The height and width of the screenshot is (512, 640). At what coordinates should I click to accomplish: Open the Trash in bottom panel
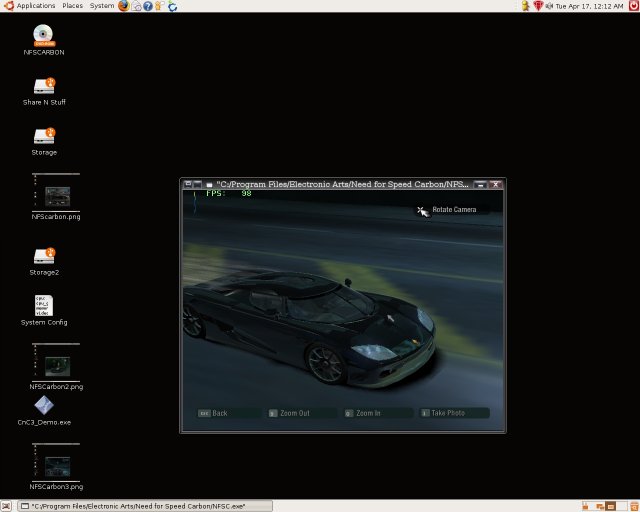point(634,506)
